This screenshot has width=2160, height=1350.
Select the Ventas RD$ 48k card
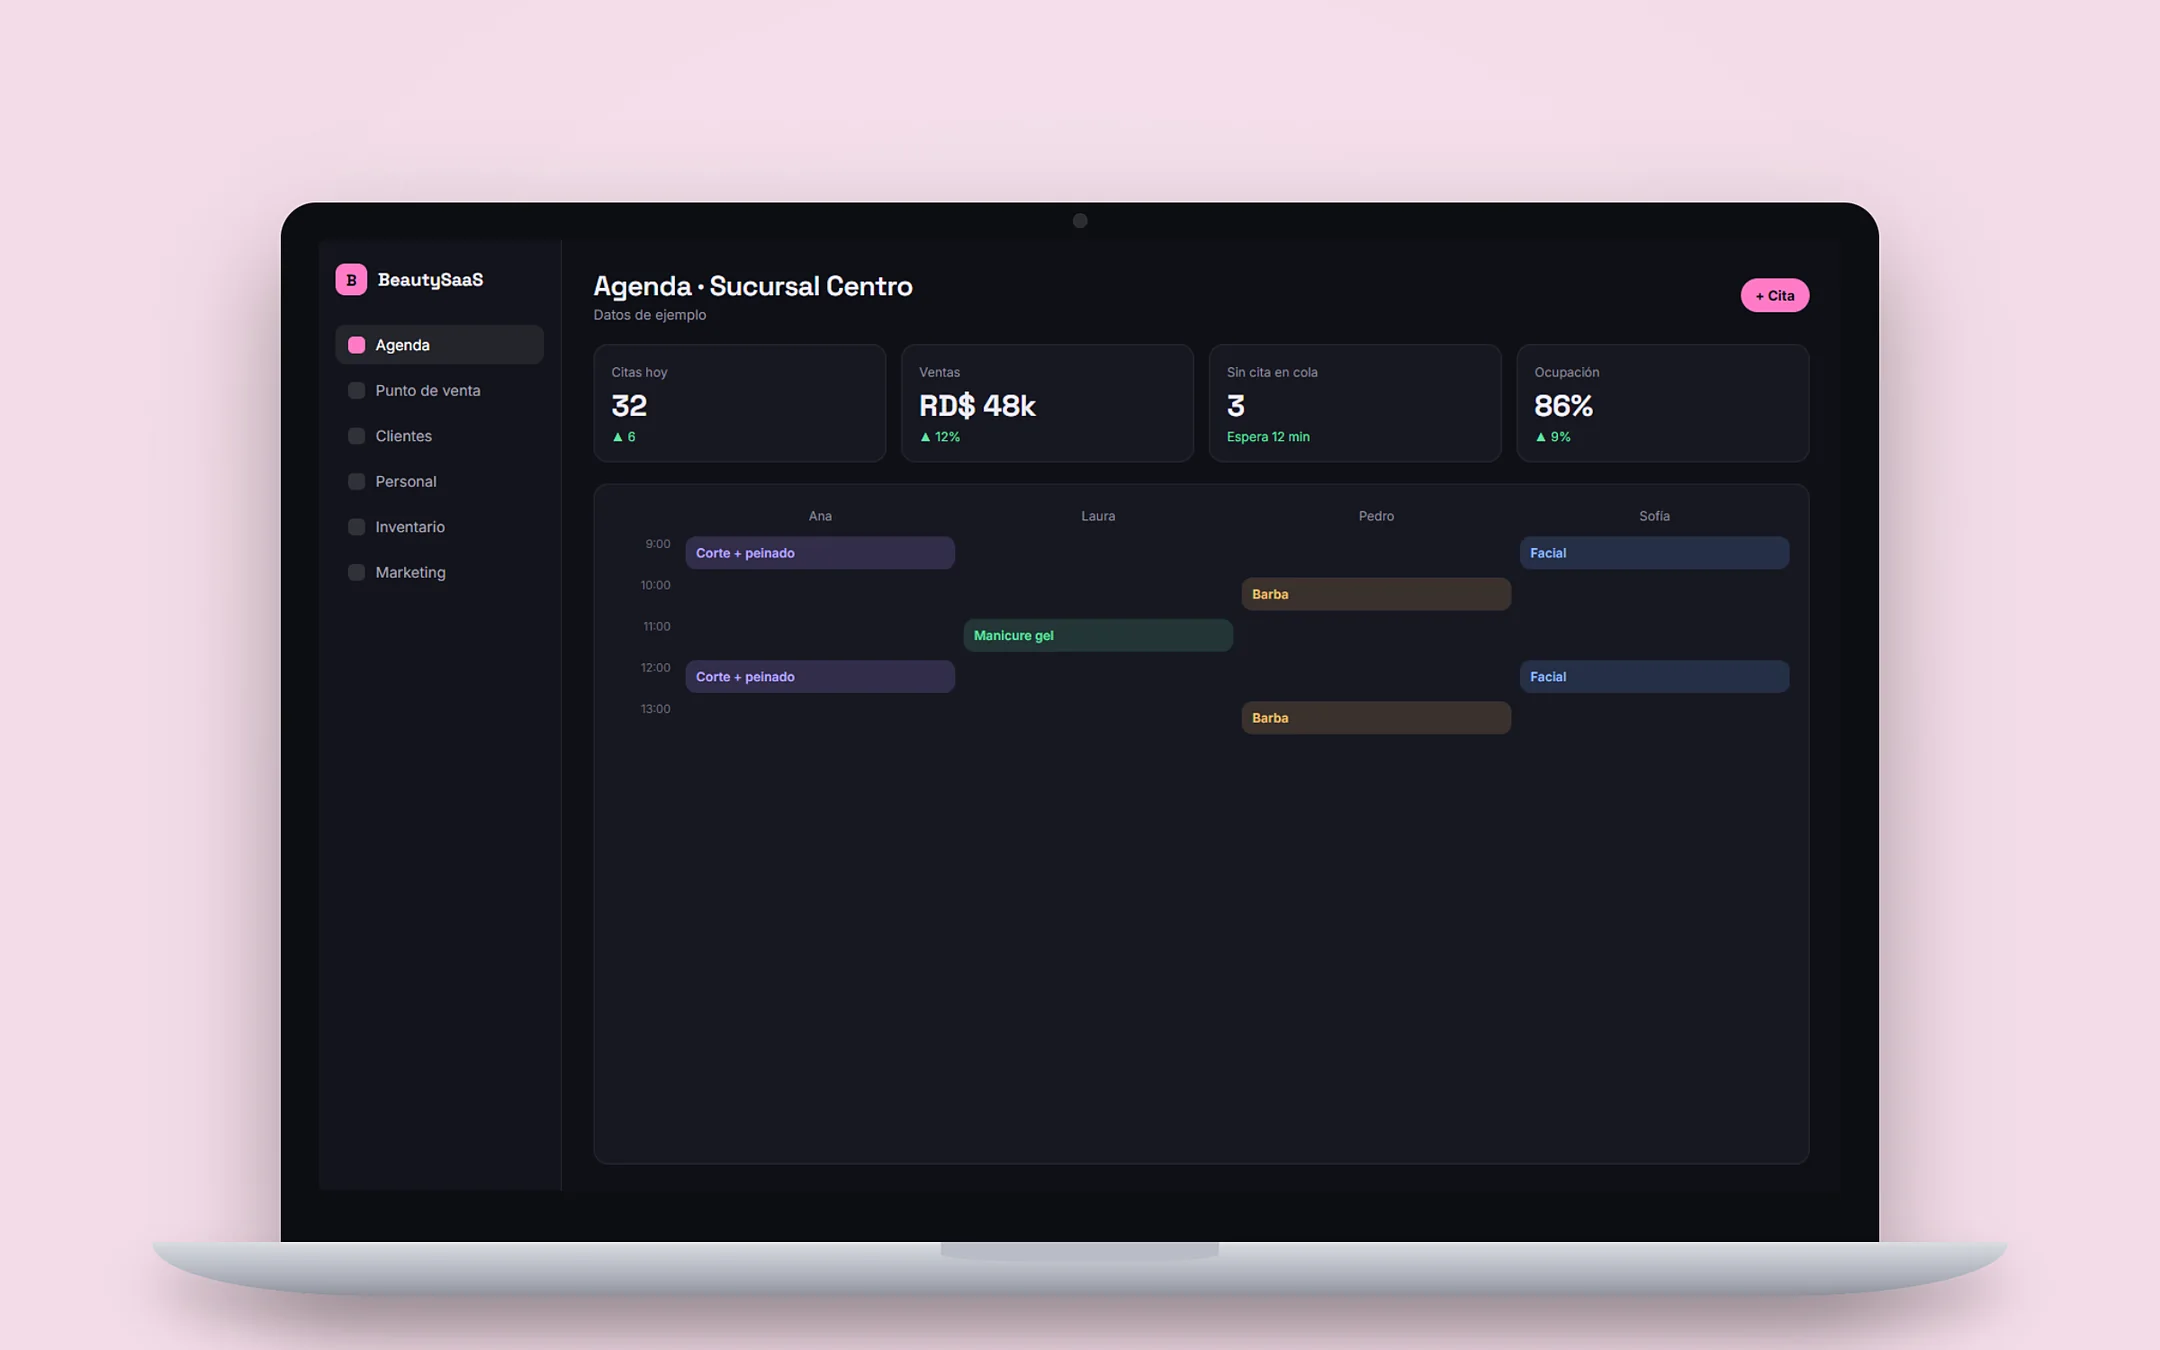pos(1047,403)
